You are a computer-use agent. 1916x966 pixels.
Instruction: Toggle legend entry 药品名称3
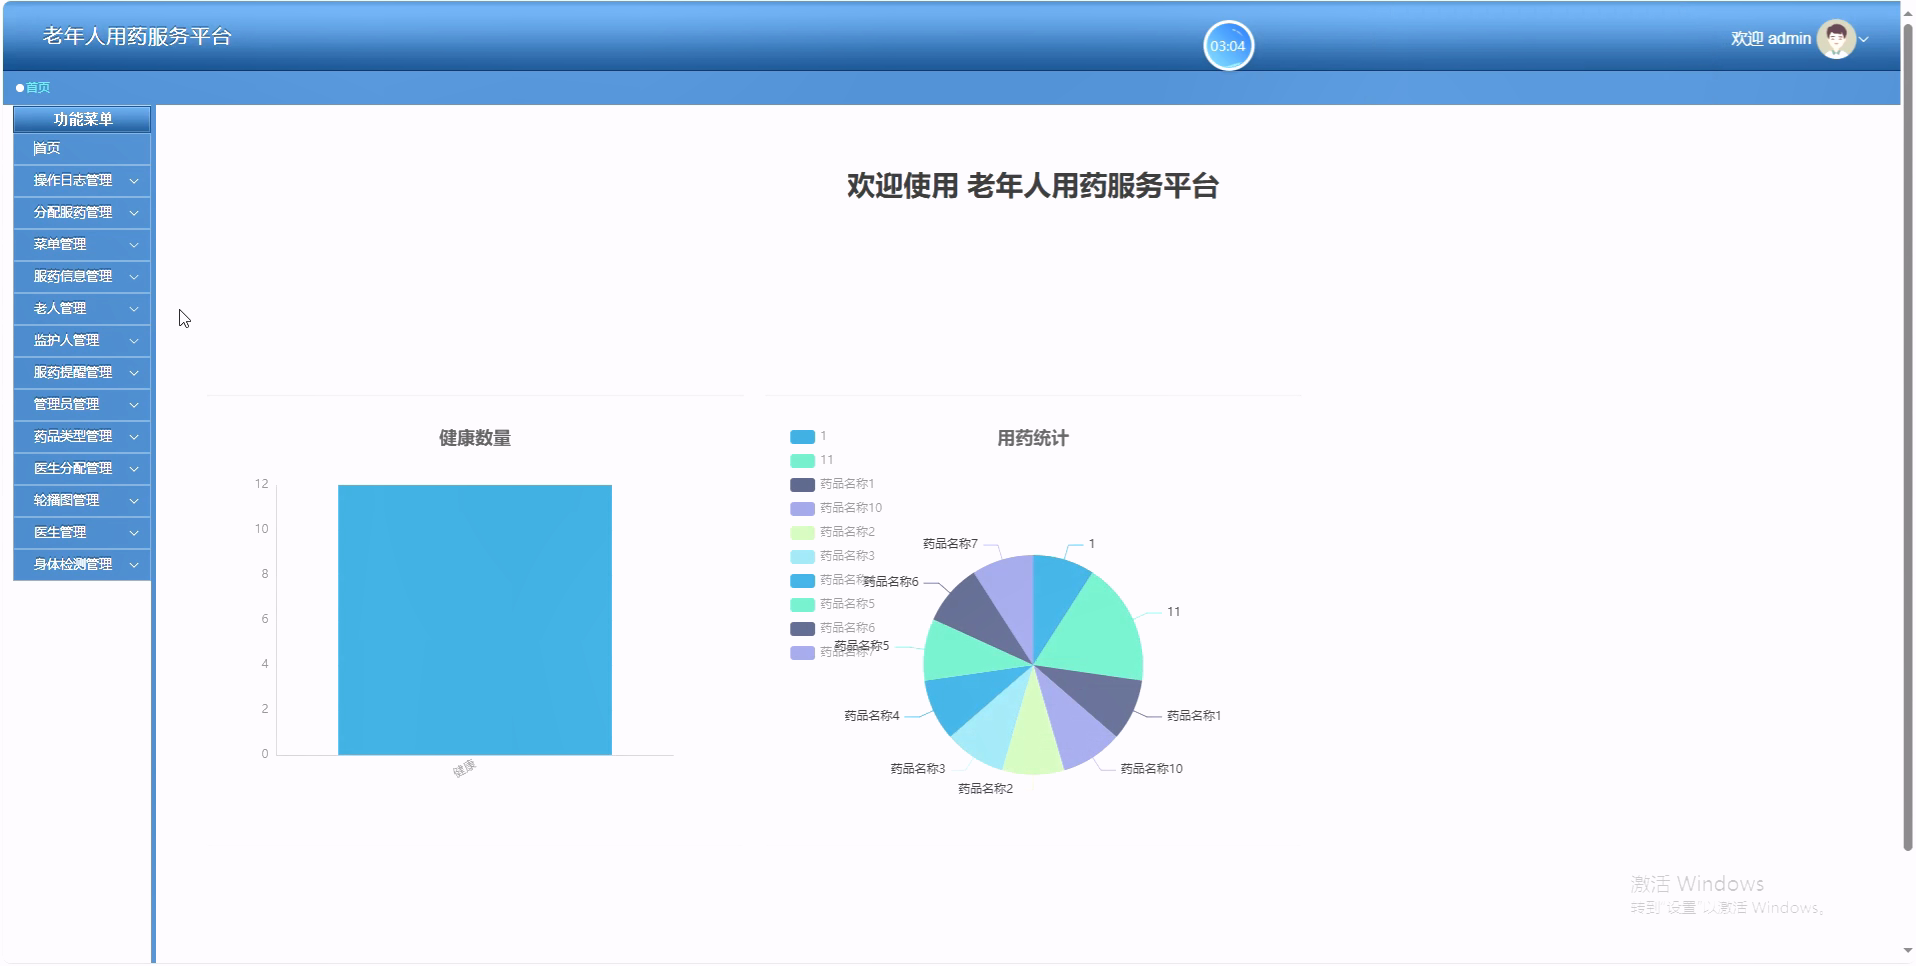coord(832,557)
